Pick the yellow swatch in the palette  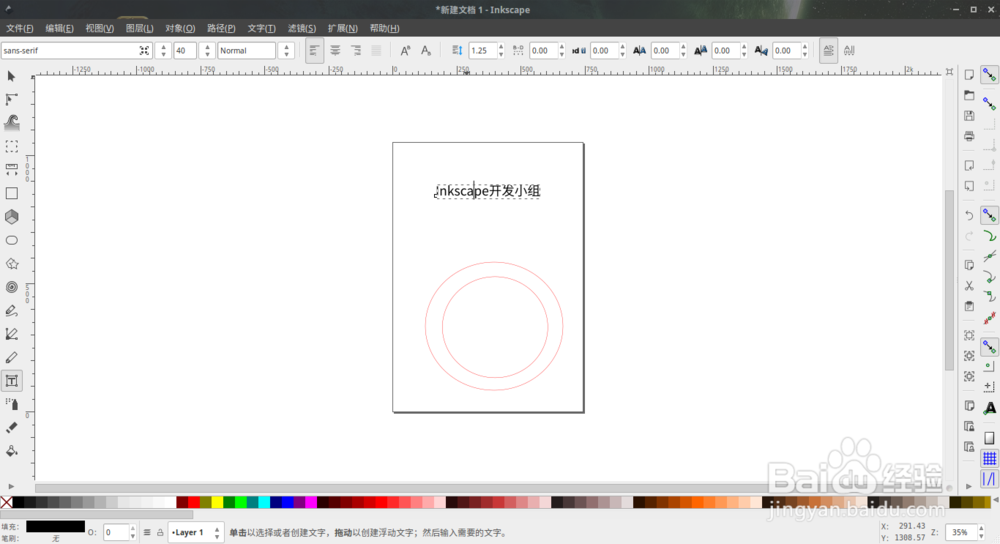coord(217,503)
